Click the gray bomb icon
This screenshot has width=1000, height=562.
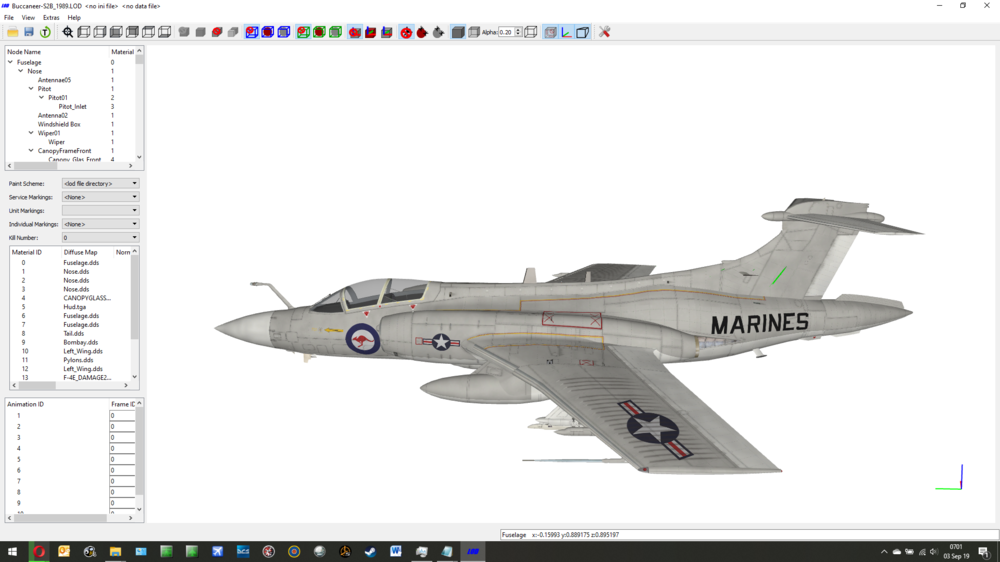point(438,32)
